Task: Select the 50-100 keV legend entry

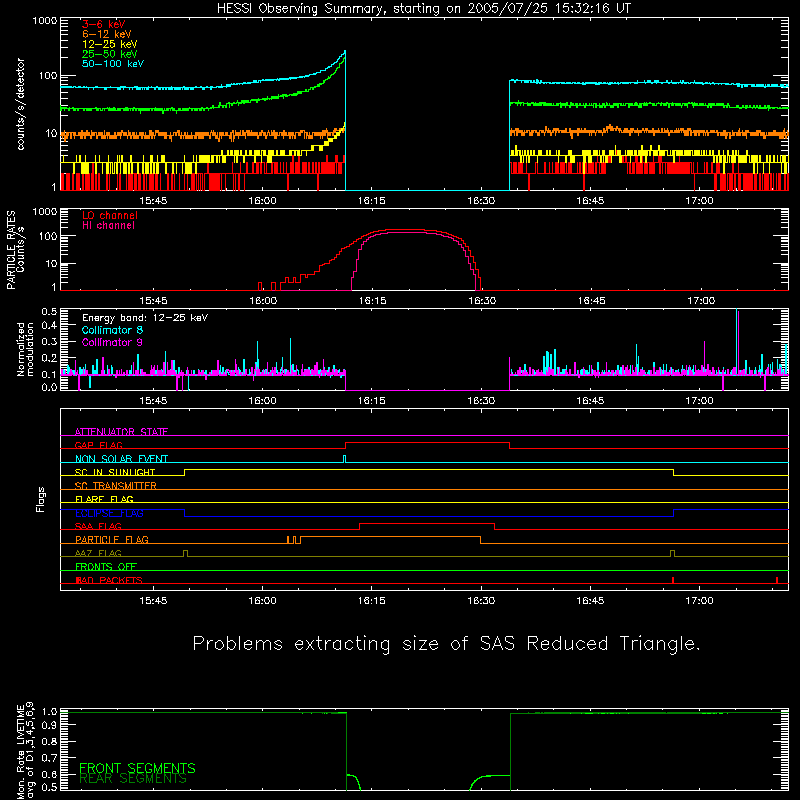Action: tap(113, 64)
